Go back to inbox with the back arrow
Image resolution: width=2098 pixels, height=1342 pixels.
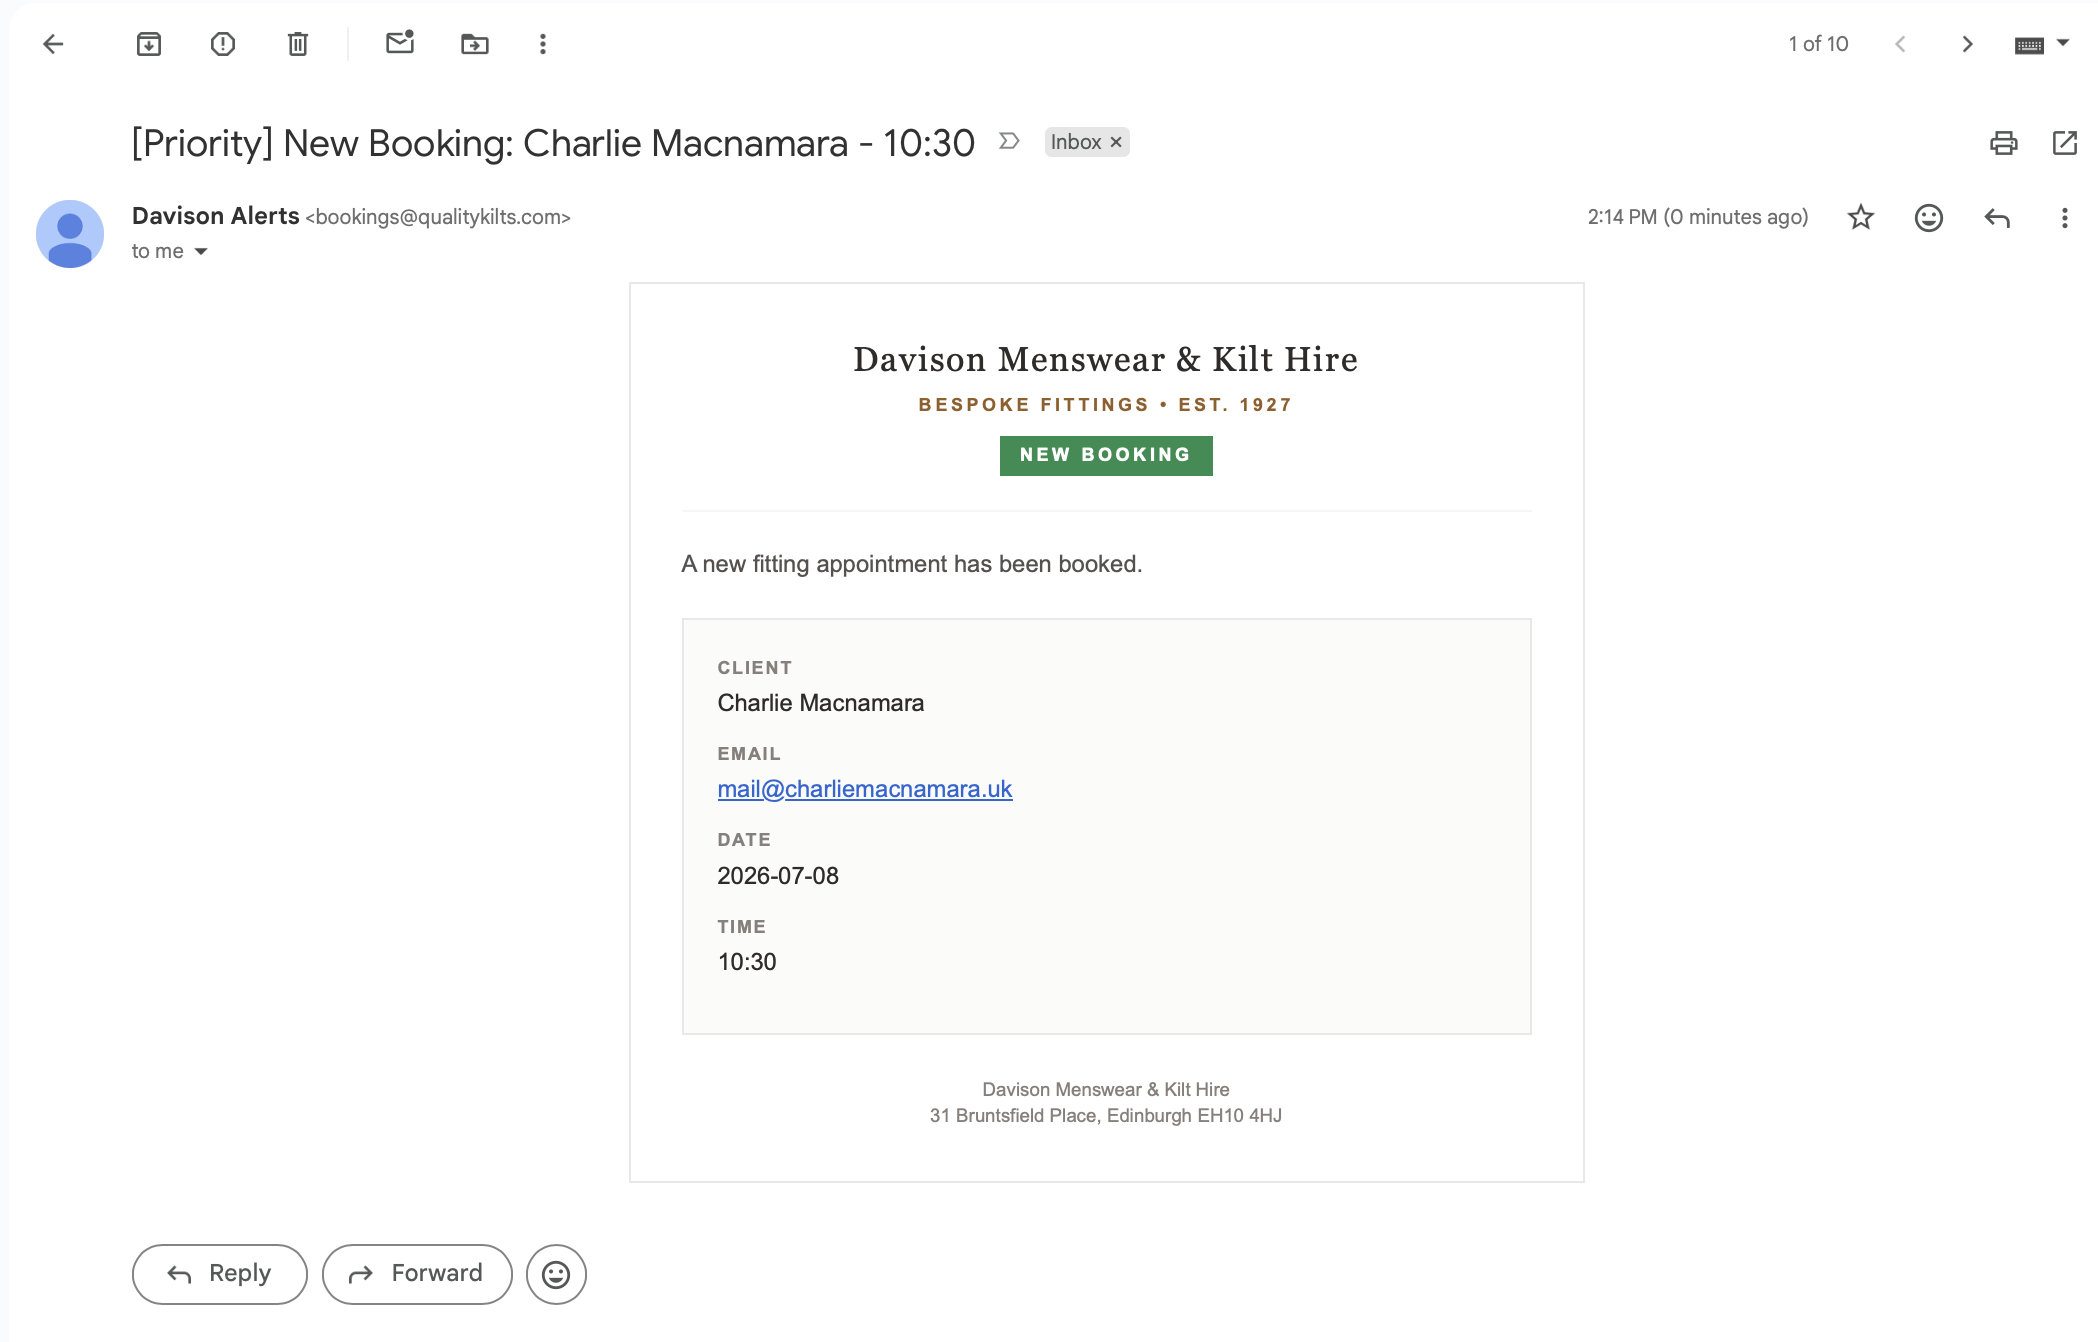(x=53, y=44)
